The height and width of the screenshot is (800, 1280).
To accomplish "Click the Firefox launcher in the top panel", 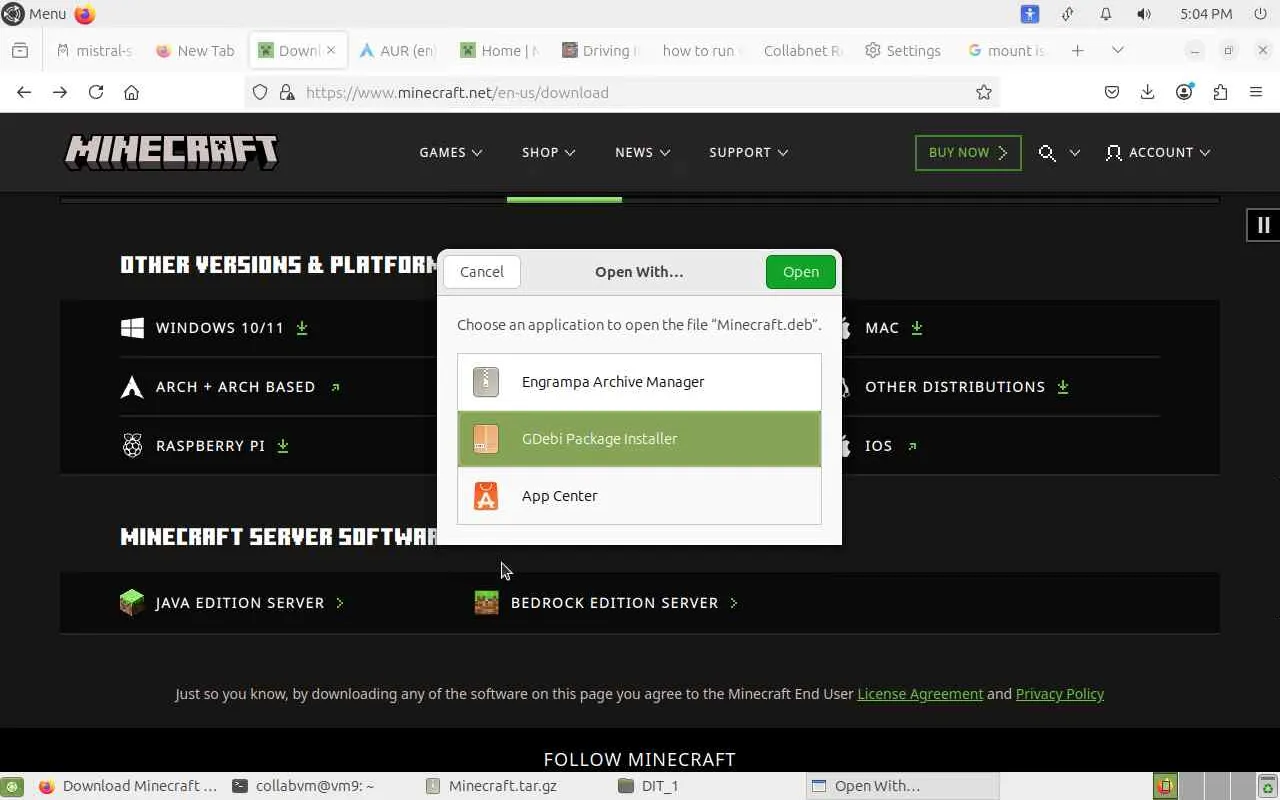I will tap(85, 14).
